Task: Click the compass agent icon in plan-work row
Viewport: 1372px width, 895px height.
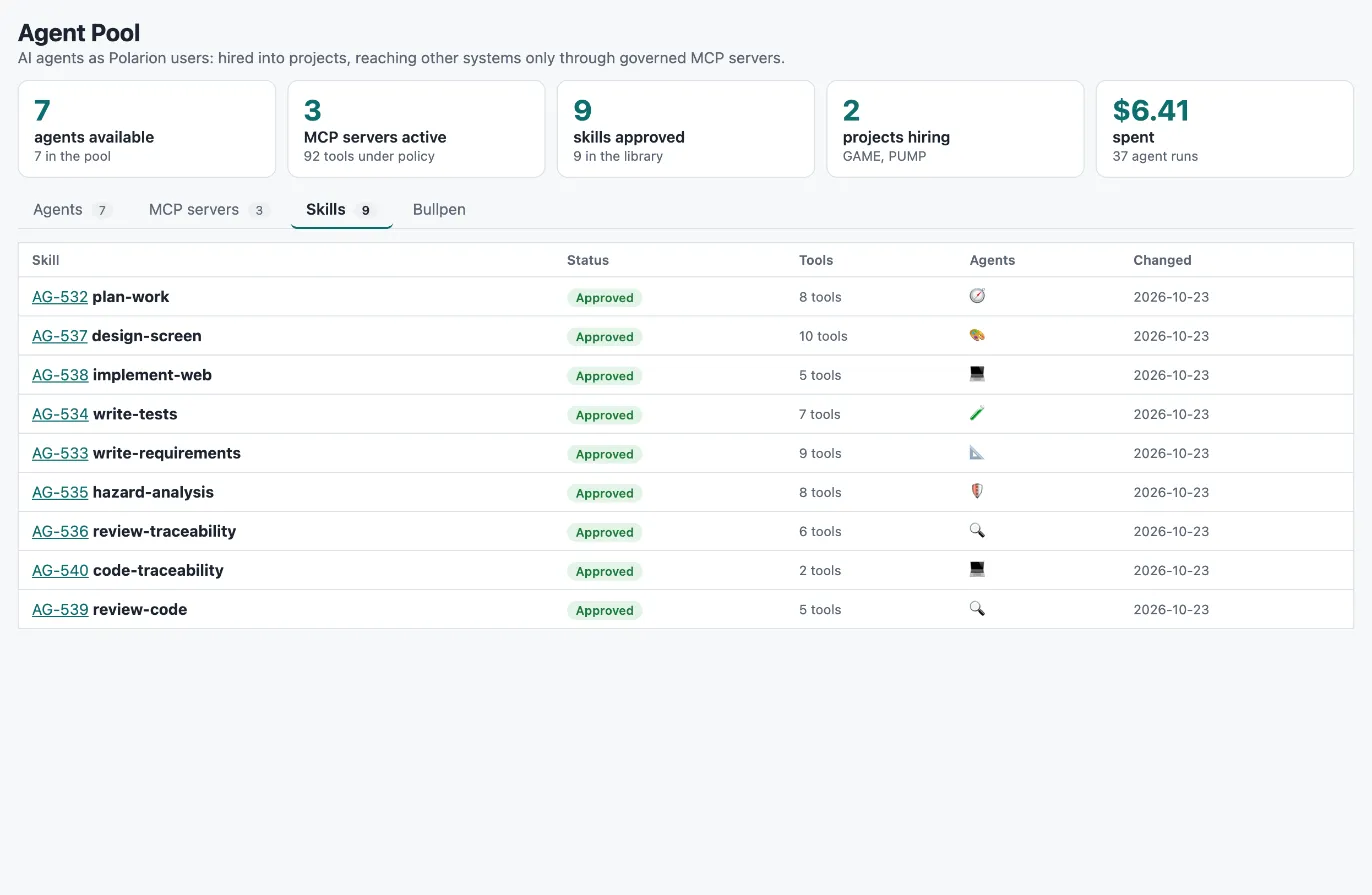Action: 977,296
